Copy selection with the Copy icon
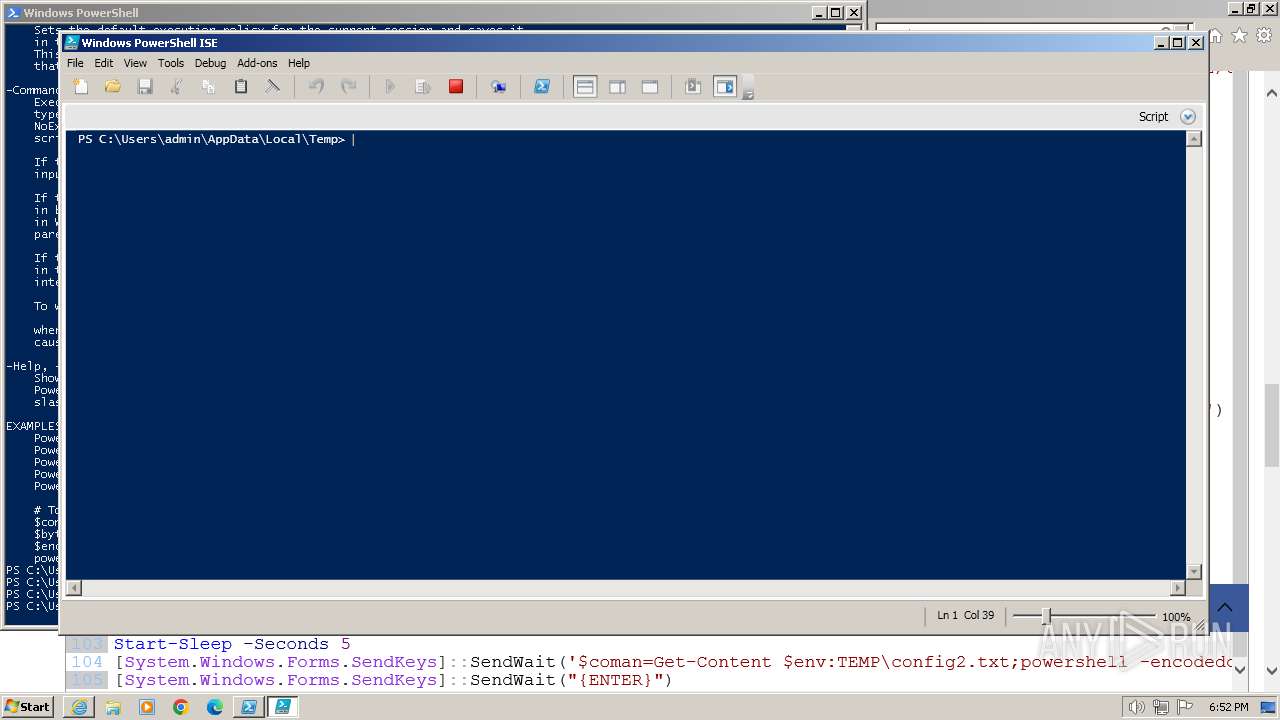The height and width of the screenshot is (720, 1280). pos(209,87)
